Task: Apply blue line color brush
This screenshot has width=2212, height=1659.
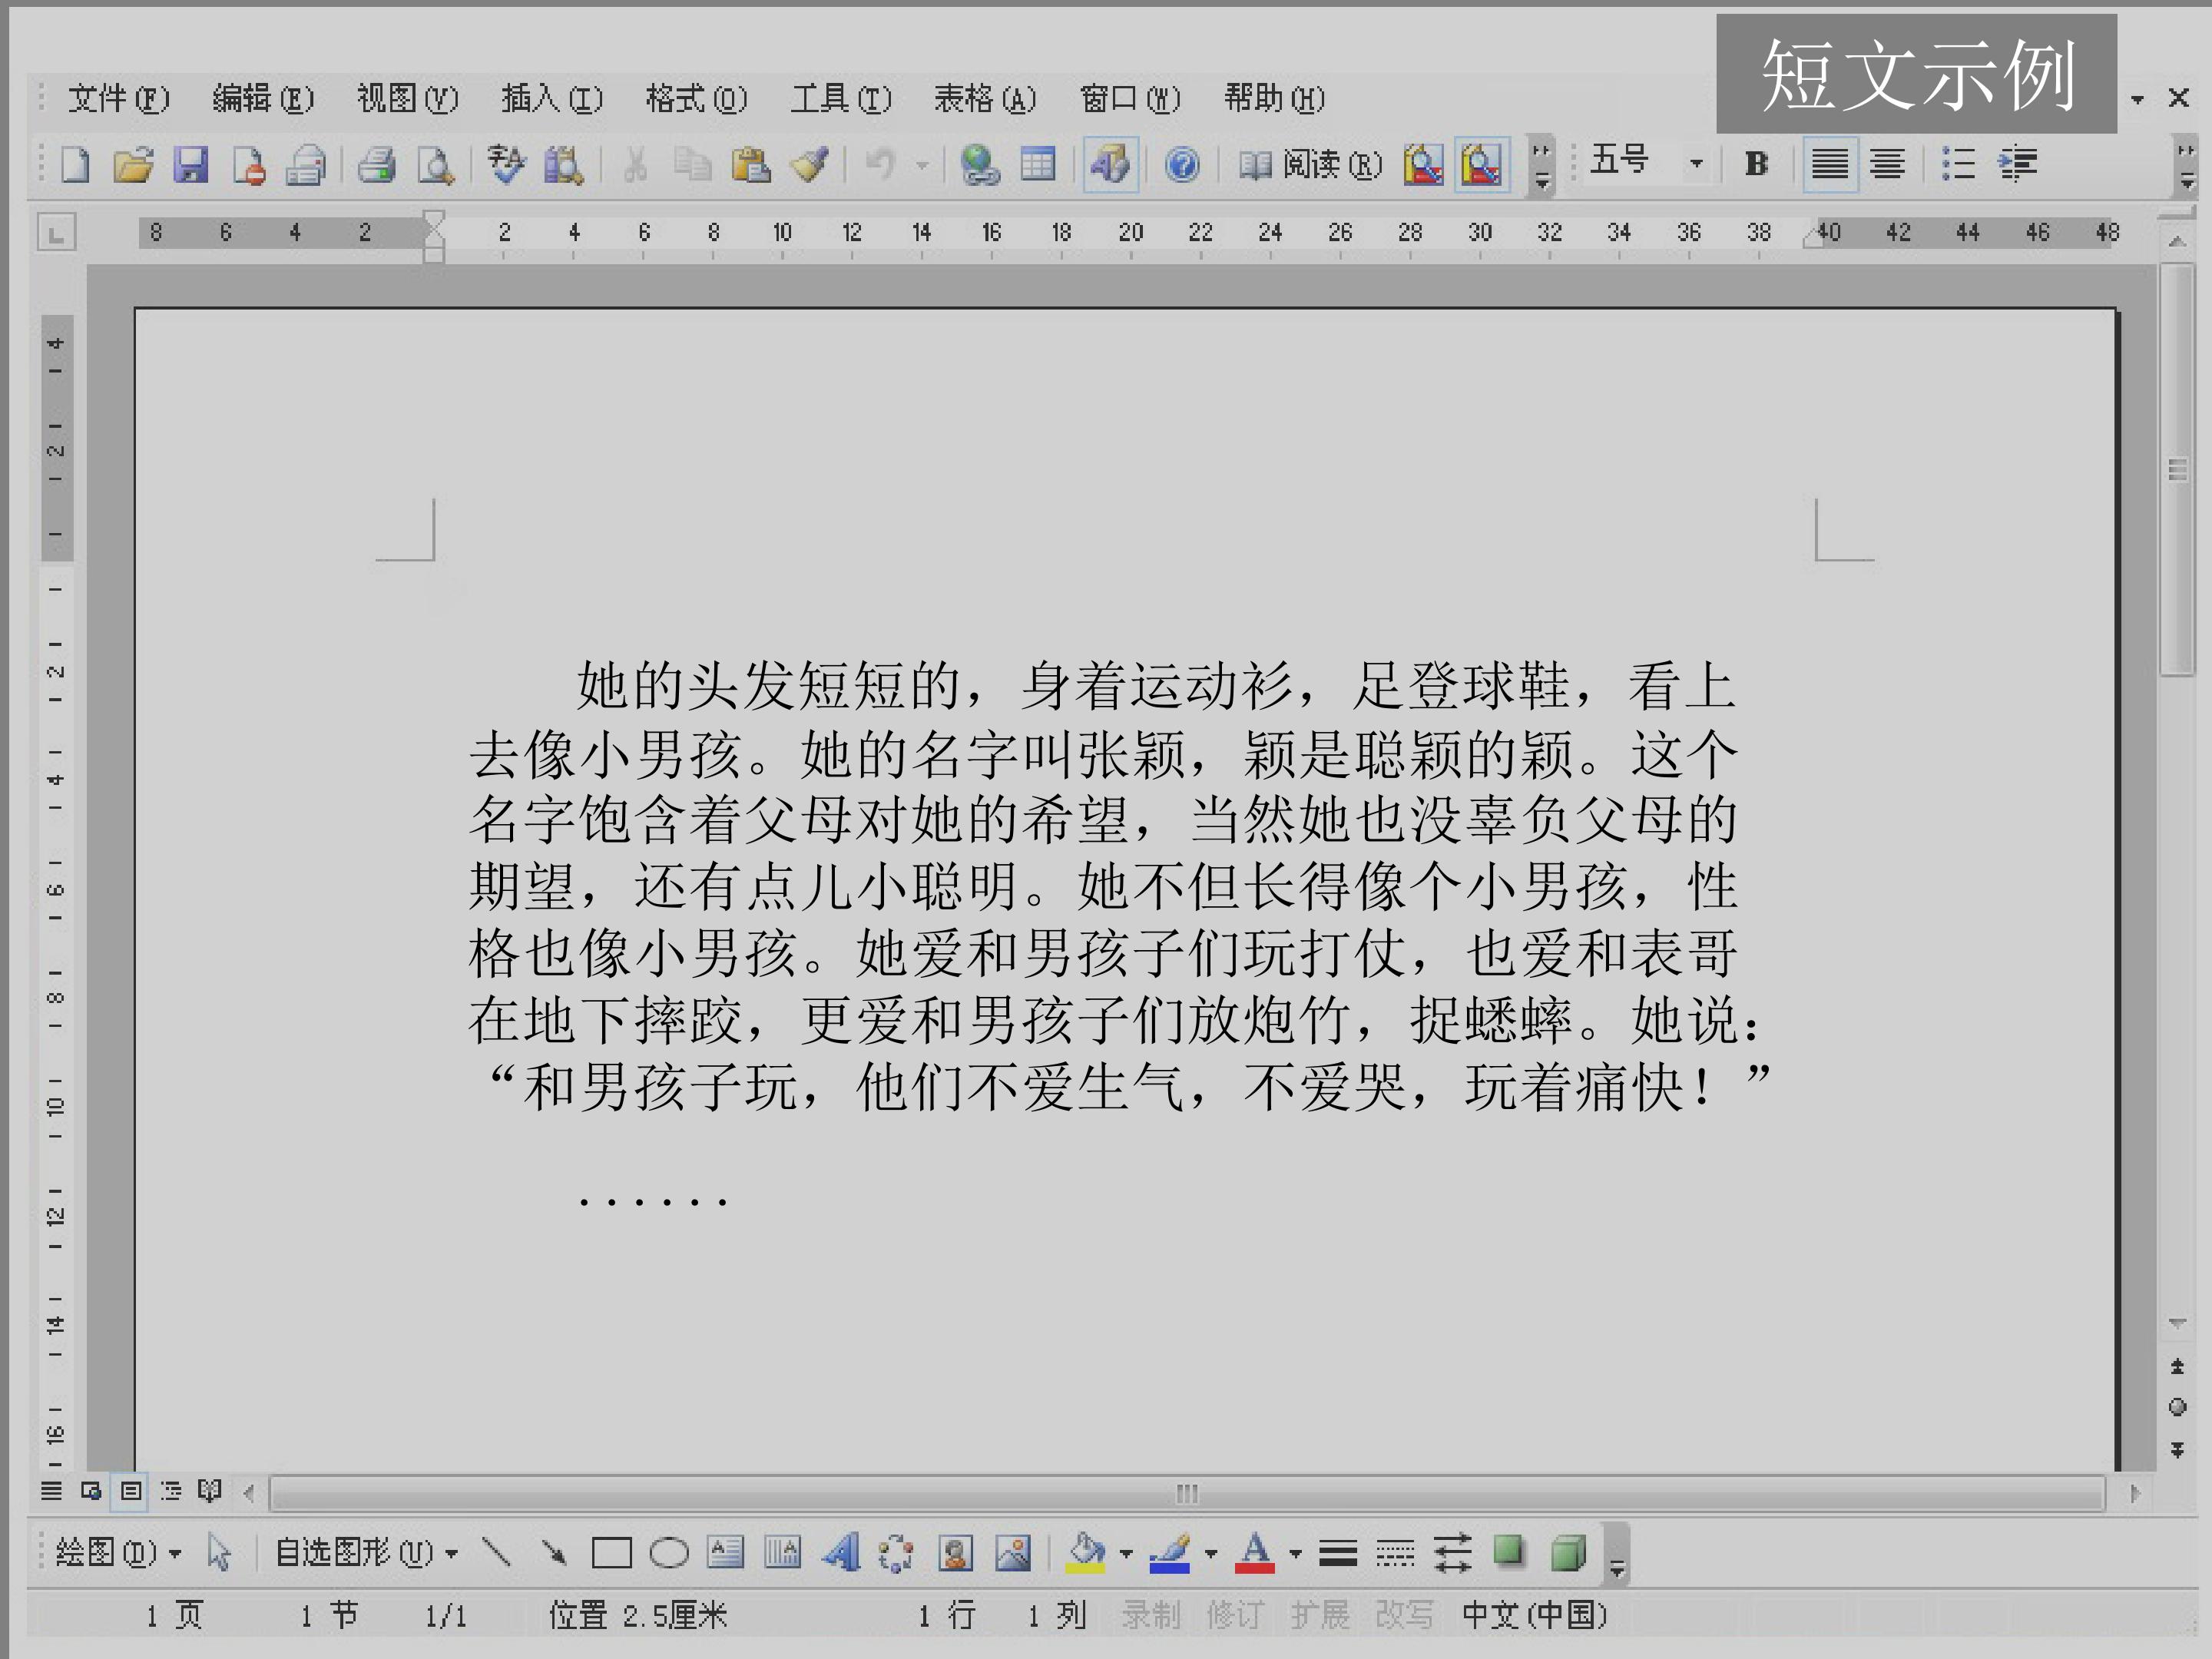Action: click(x=1170, y=1552)
